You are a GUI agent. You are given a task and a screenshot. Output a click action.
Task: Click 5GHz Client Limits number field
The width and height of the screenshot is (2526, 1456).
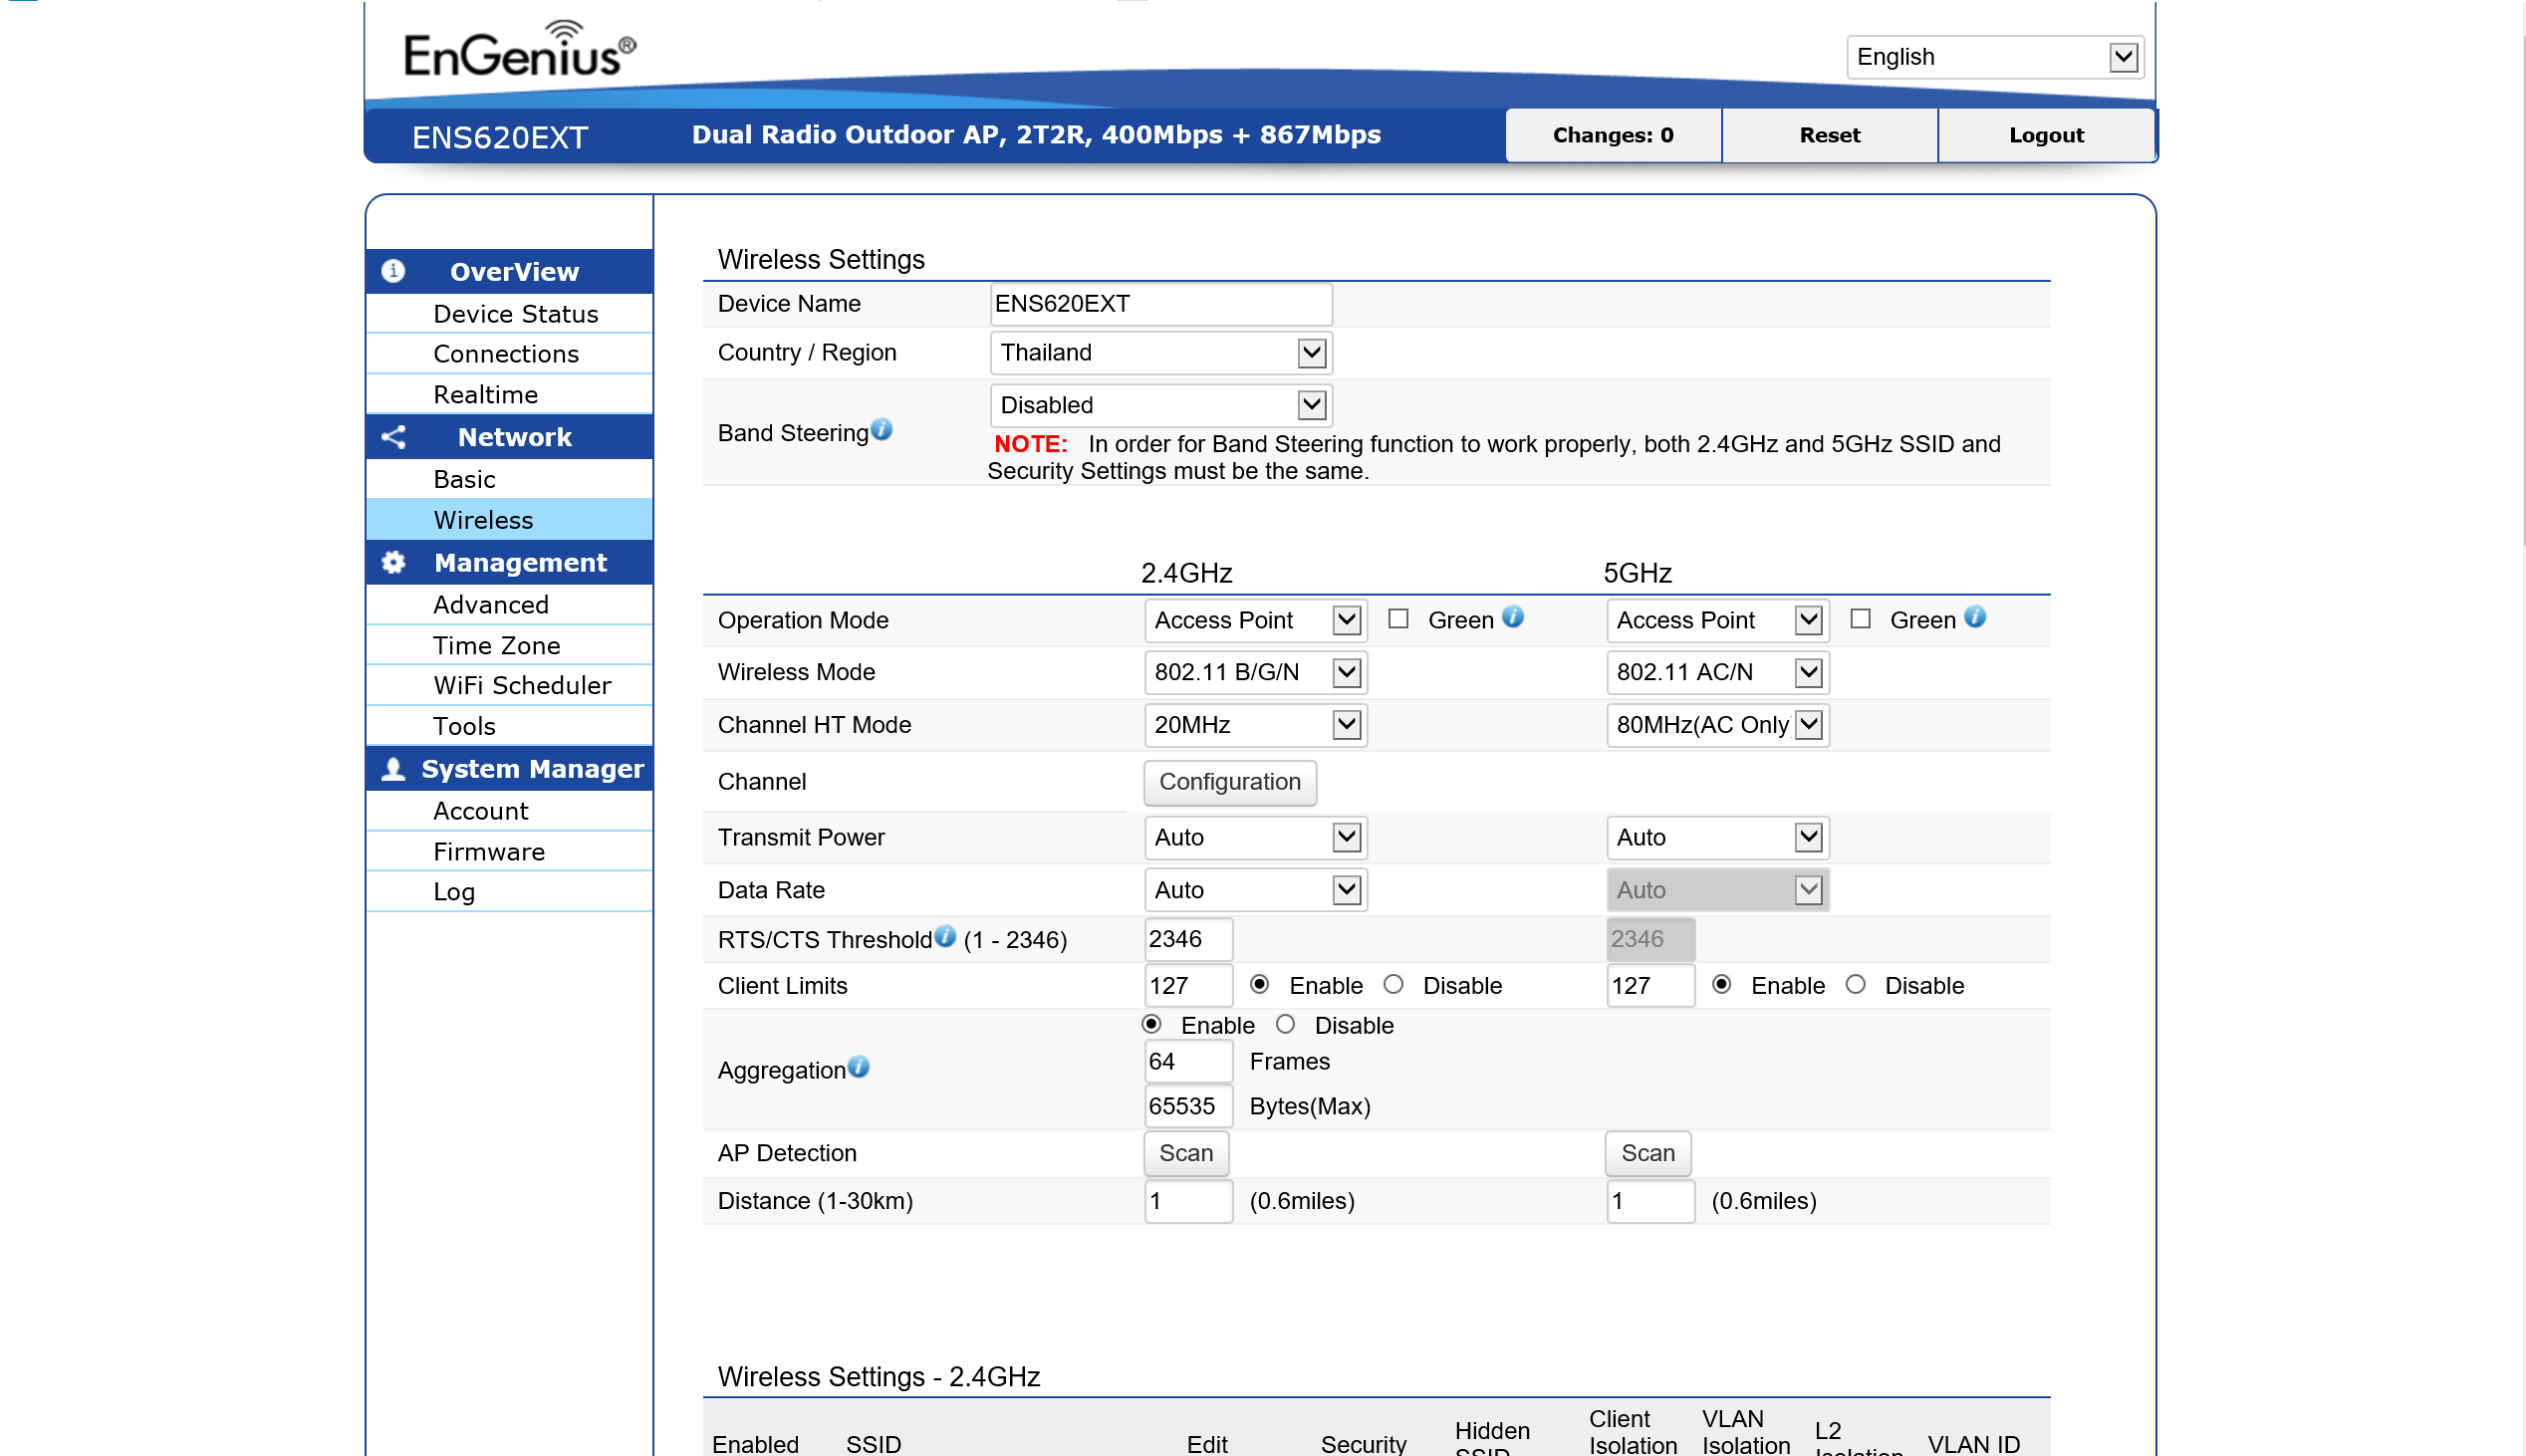pyautogui.click(x=1650, y=985)
